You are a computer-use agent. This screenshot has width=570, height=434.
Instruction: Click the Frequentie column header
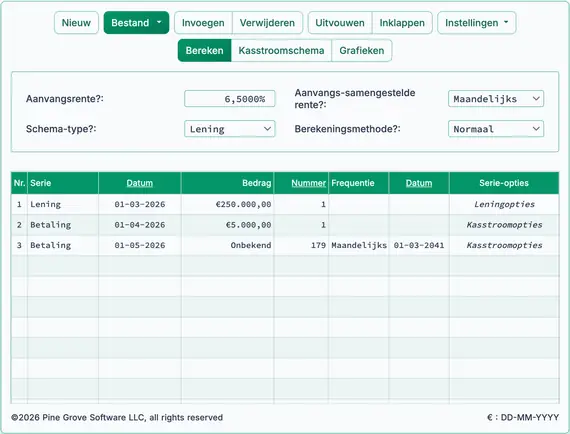coord(358,183)
